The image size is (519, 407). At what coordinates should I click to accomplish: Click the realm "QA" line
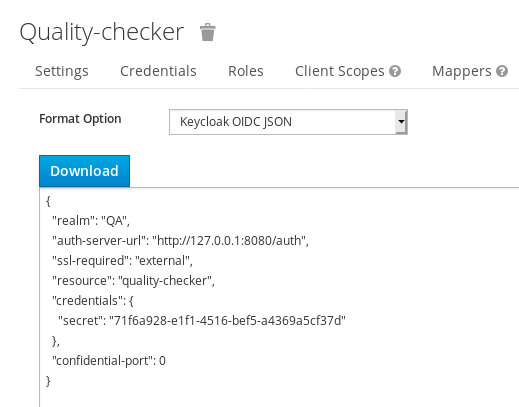click(x=91, y=221)
